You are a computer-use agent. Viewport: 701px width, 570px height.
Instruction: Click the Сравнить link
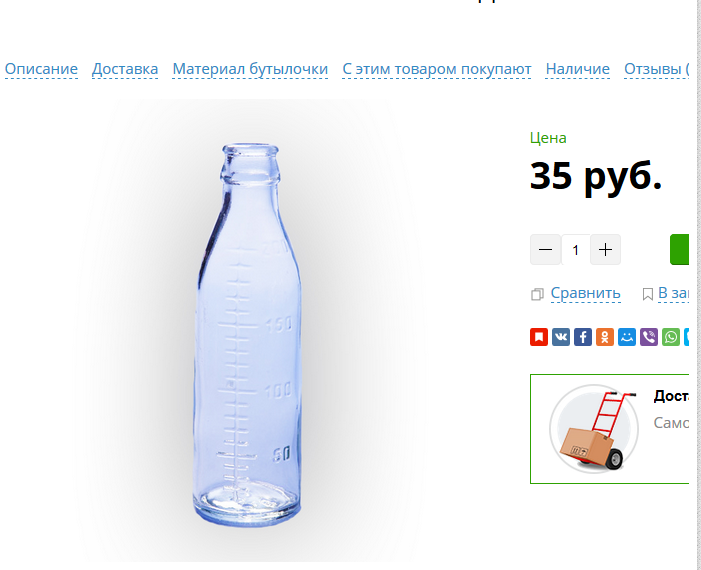585,293
